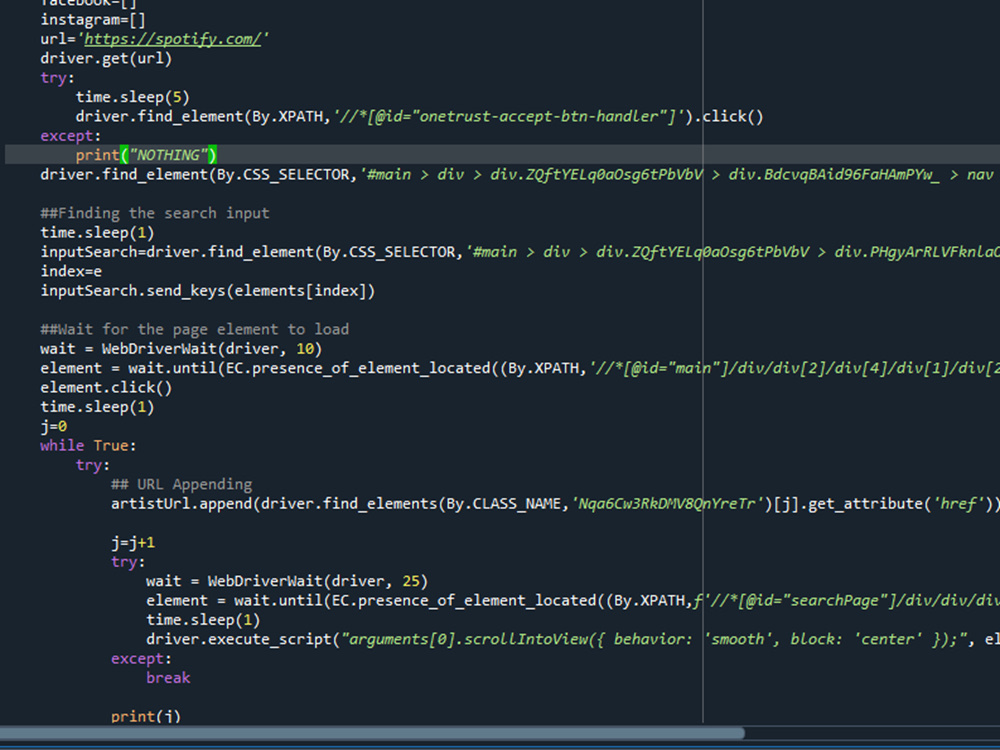Click '##Wait for the page element to load' comment
This screenshot has width=1000, height=750.
[195, 329]
